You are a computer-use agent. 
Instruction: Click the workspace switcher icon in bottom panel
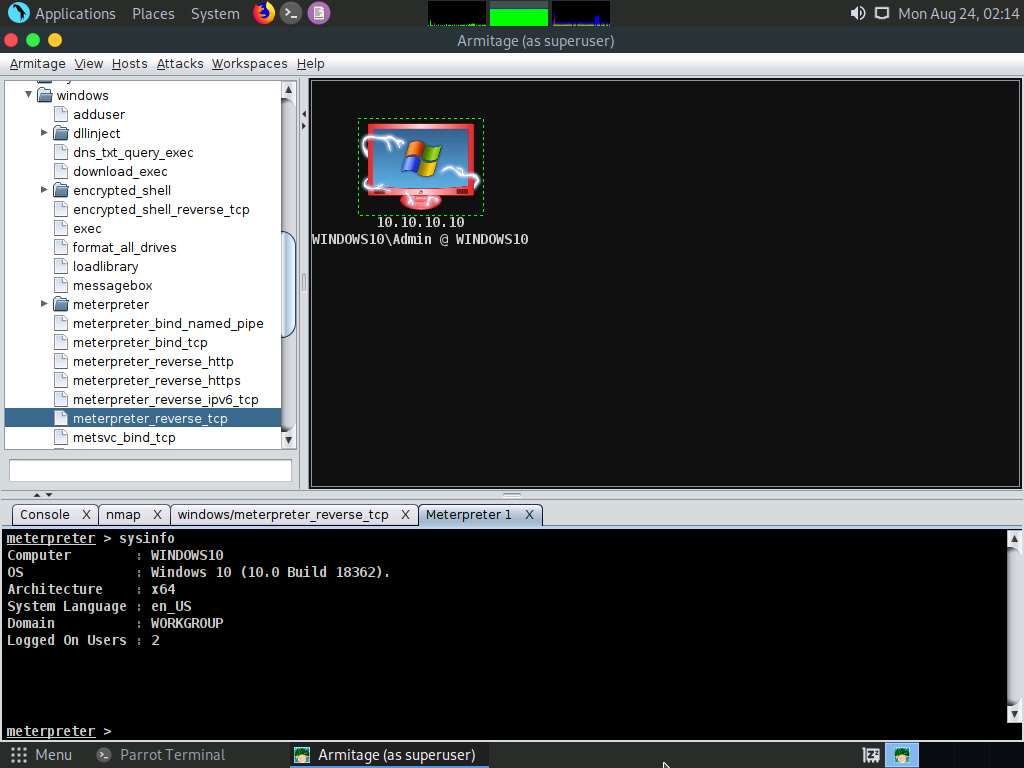[x=871, y=756]
